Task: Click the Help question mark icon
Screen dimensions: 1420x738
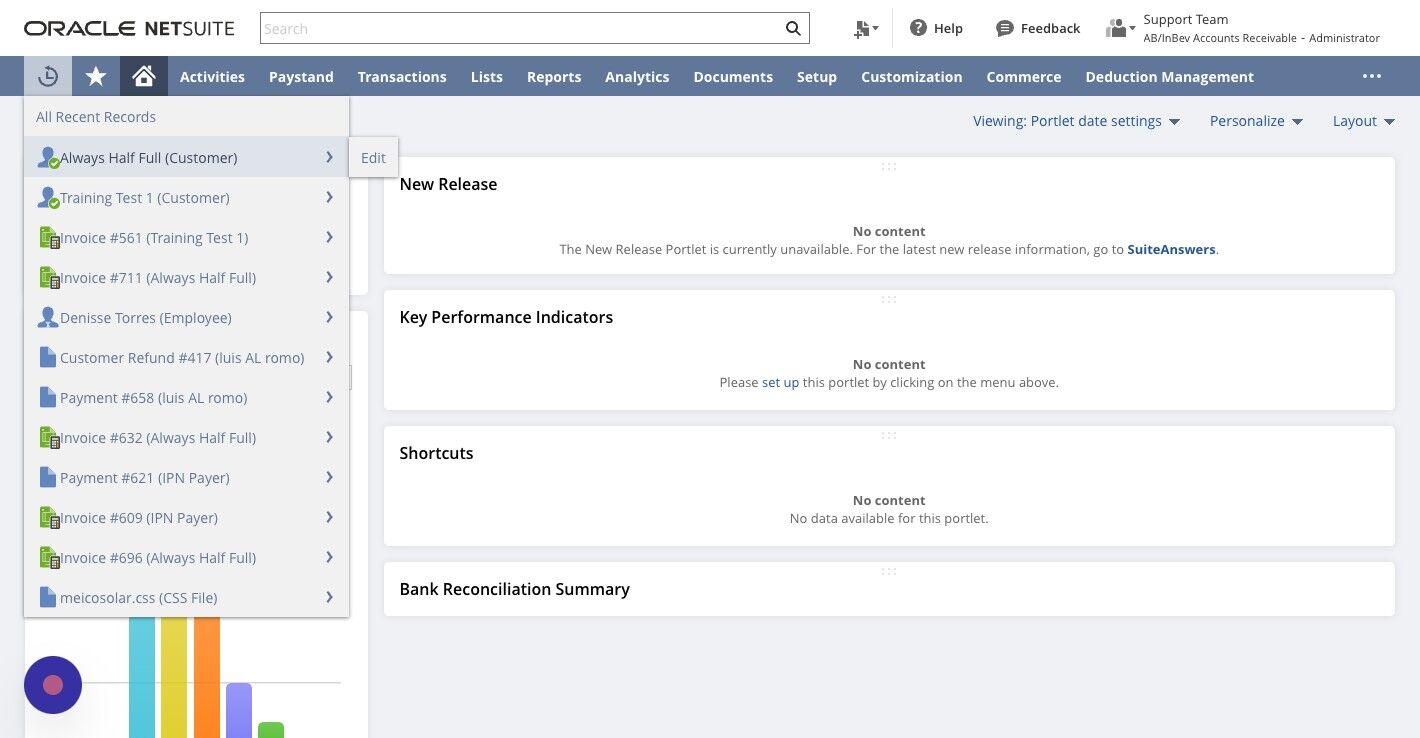Action: tap(918, 28)
